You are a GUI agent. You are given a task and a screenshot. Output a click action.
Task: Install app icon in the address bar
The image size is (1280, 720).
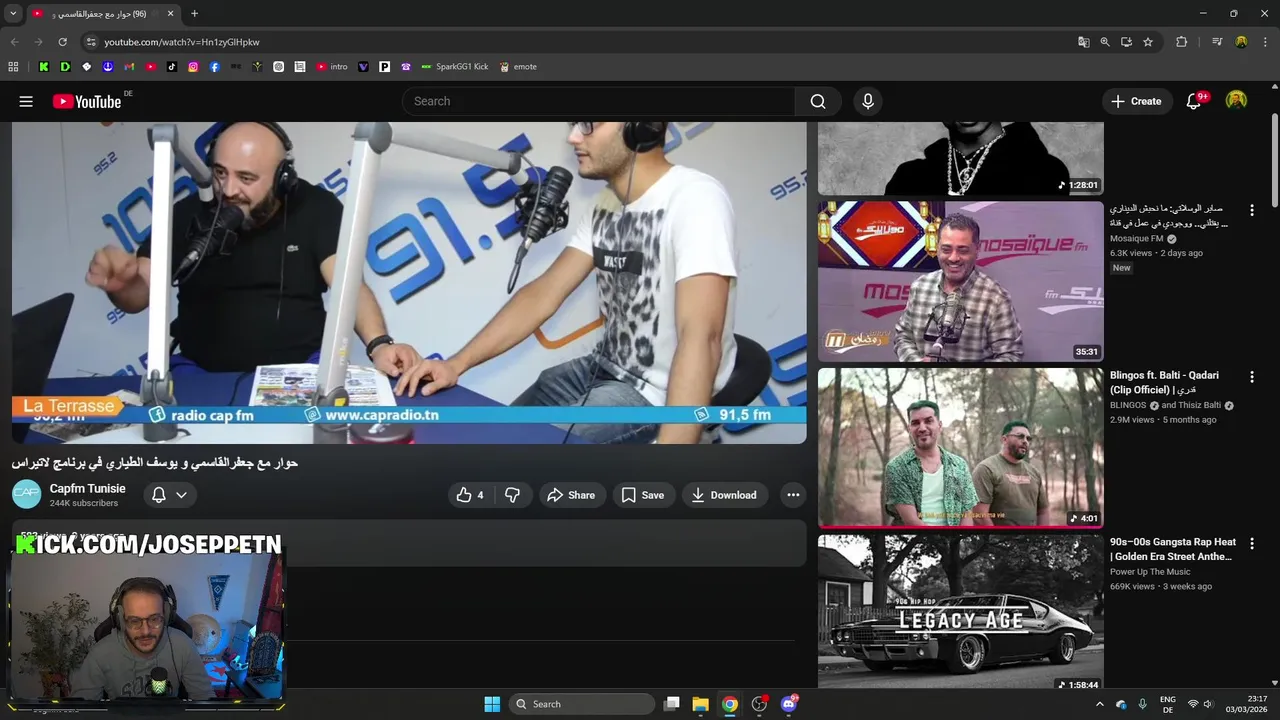pyautogui.click(x=1126, y=42)
